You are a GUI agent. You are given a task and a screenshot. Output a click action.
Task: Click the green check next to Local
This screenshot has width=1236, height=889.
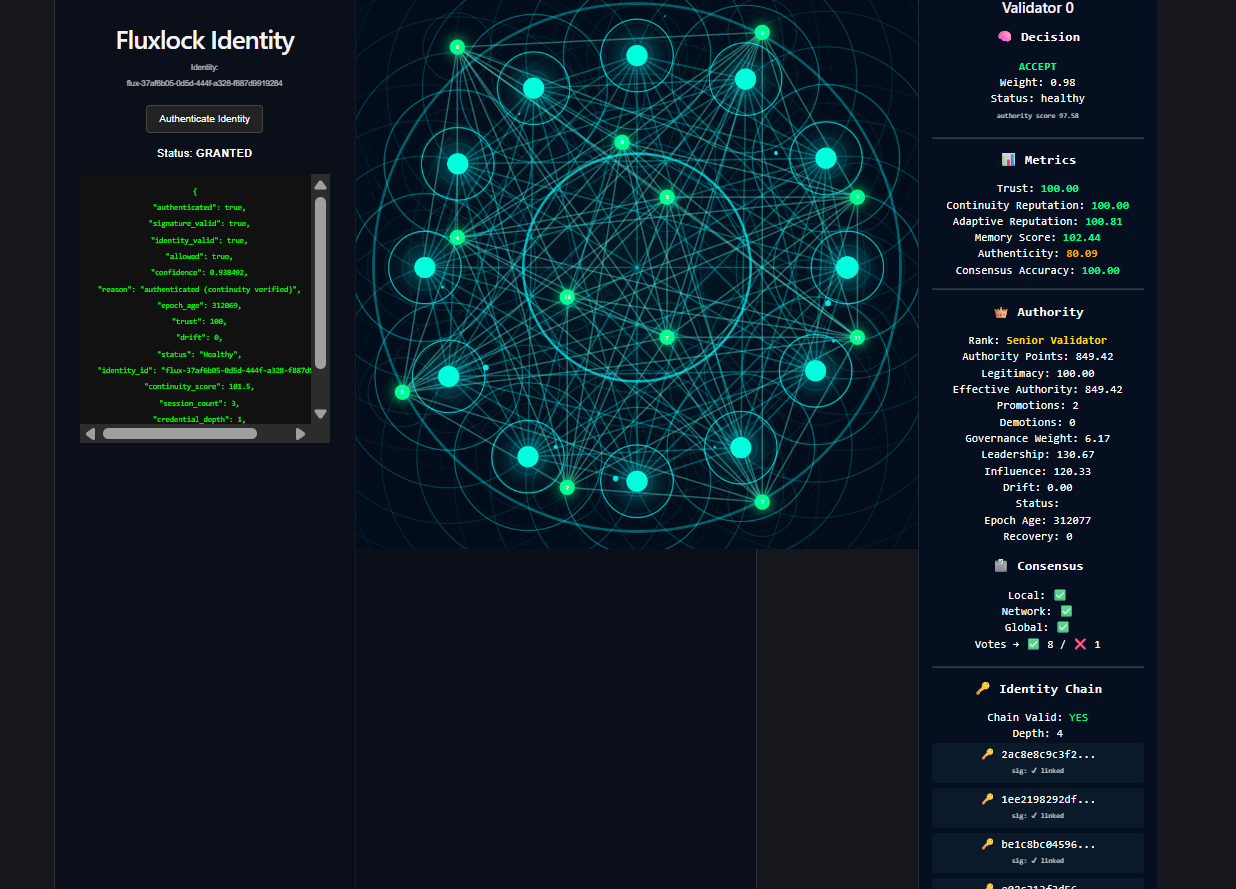1060,595
